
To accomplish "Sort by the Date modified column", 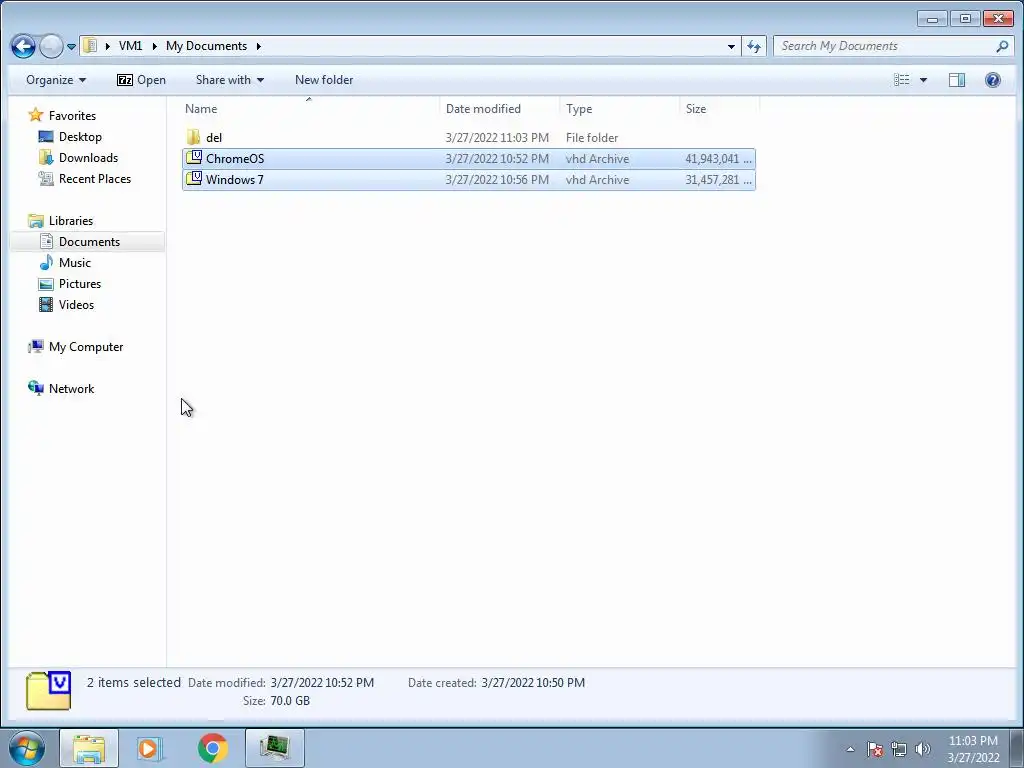I will 500,108.
